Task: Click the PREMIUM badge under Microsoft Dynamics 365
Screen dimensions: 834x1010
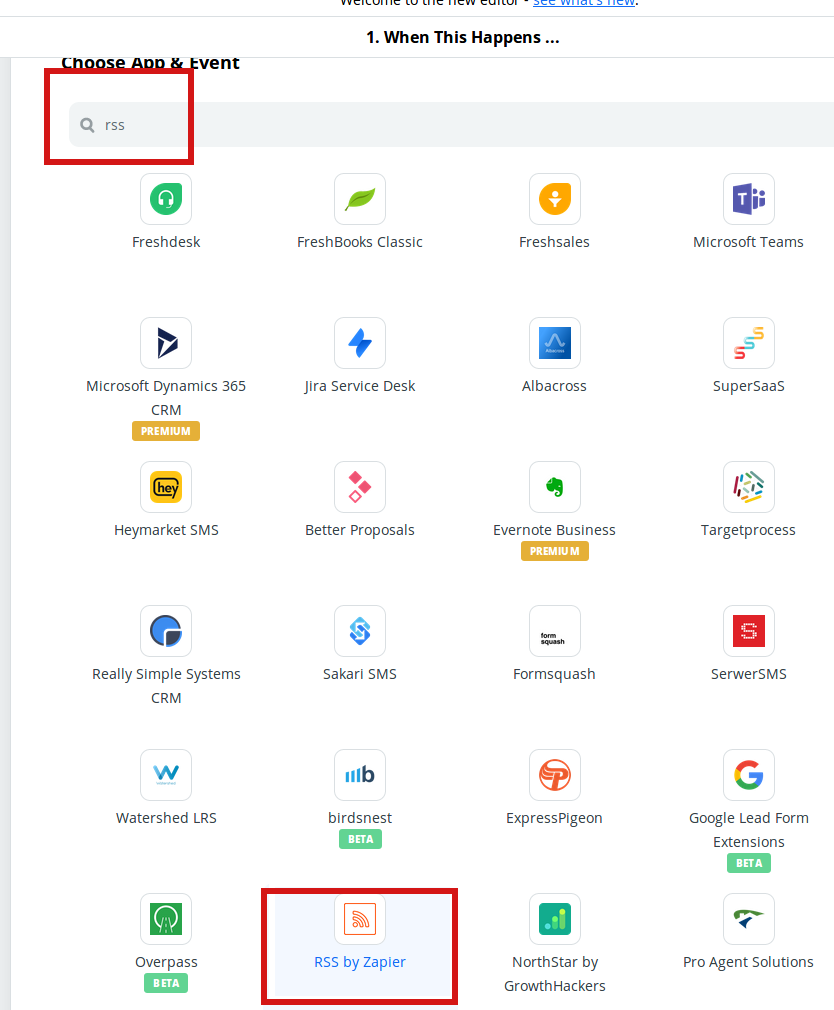Action: coord(166,431)
